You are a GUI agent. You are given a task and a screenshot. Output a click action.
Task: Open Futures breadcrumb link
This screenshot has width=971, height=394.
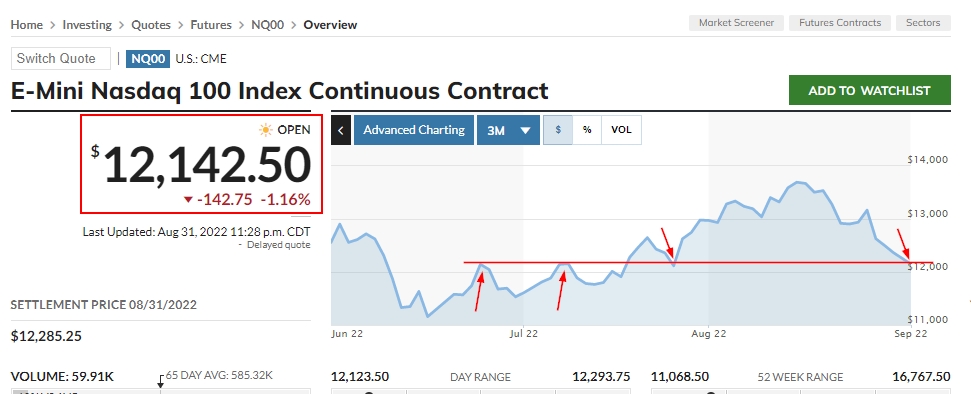point(211,25)
